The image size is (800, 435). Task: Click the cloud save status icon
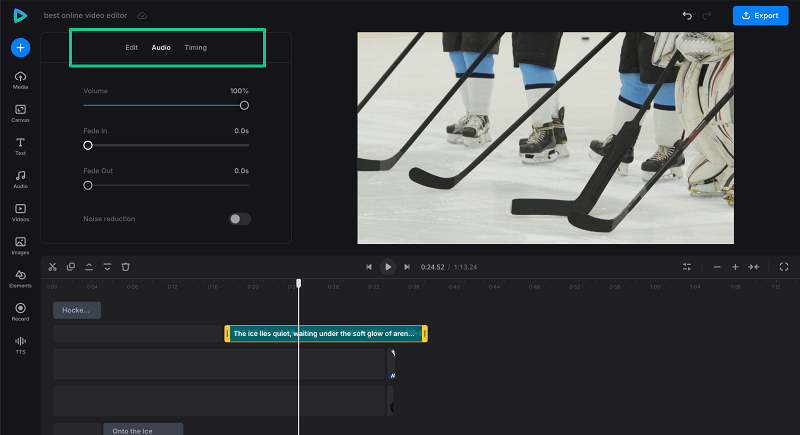pyautogui.click(x=142, y=16)
